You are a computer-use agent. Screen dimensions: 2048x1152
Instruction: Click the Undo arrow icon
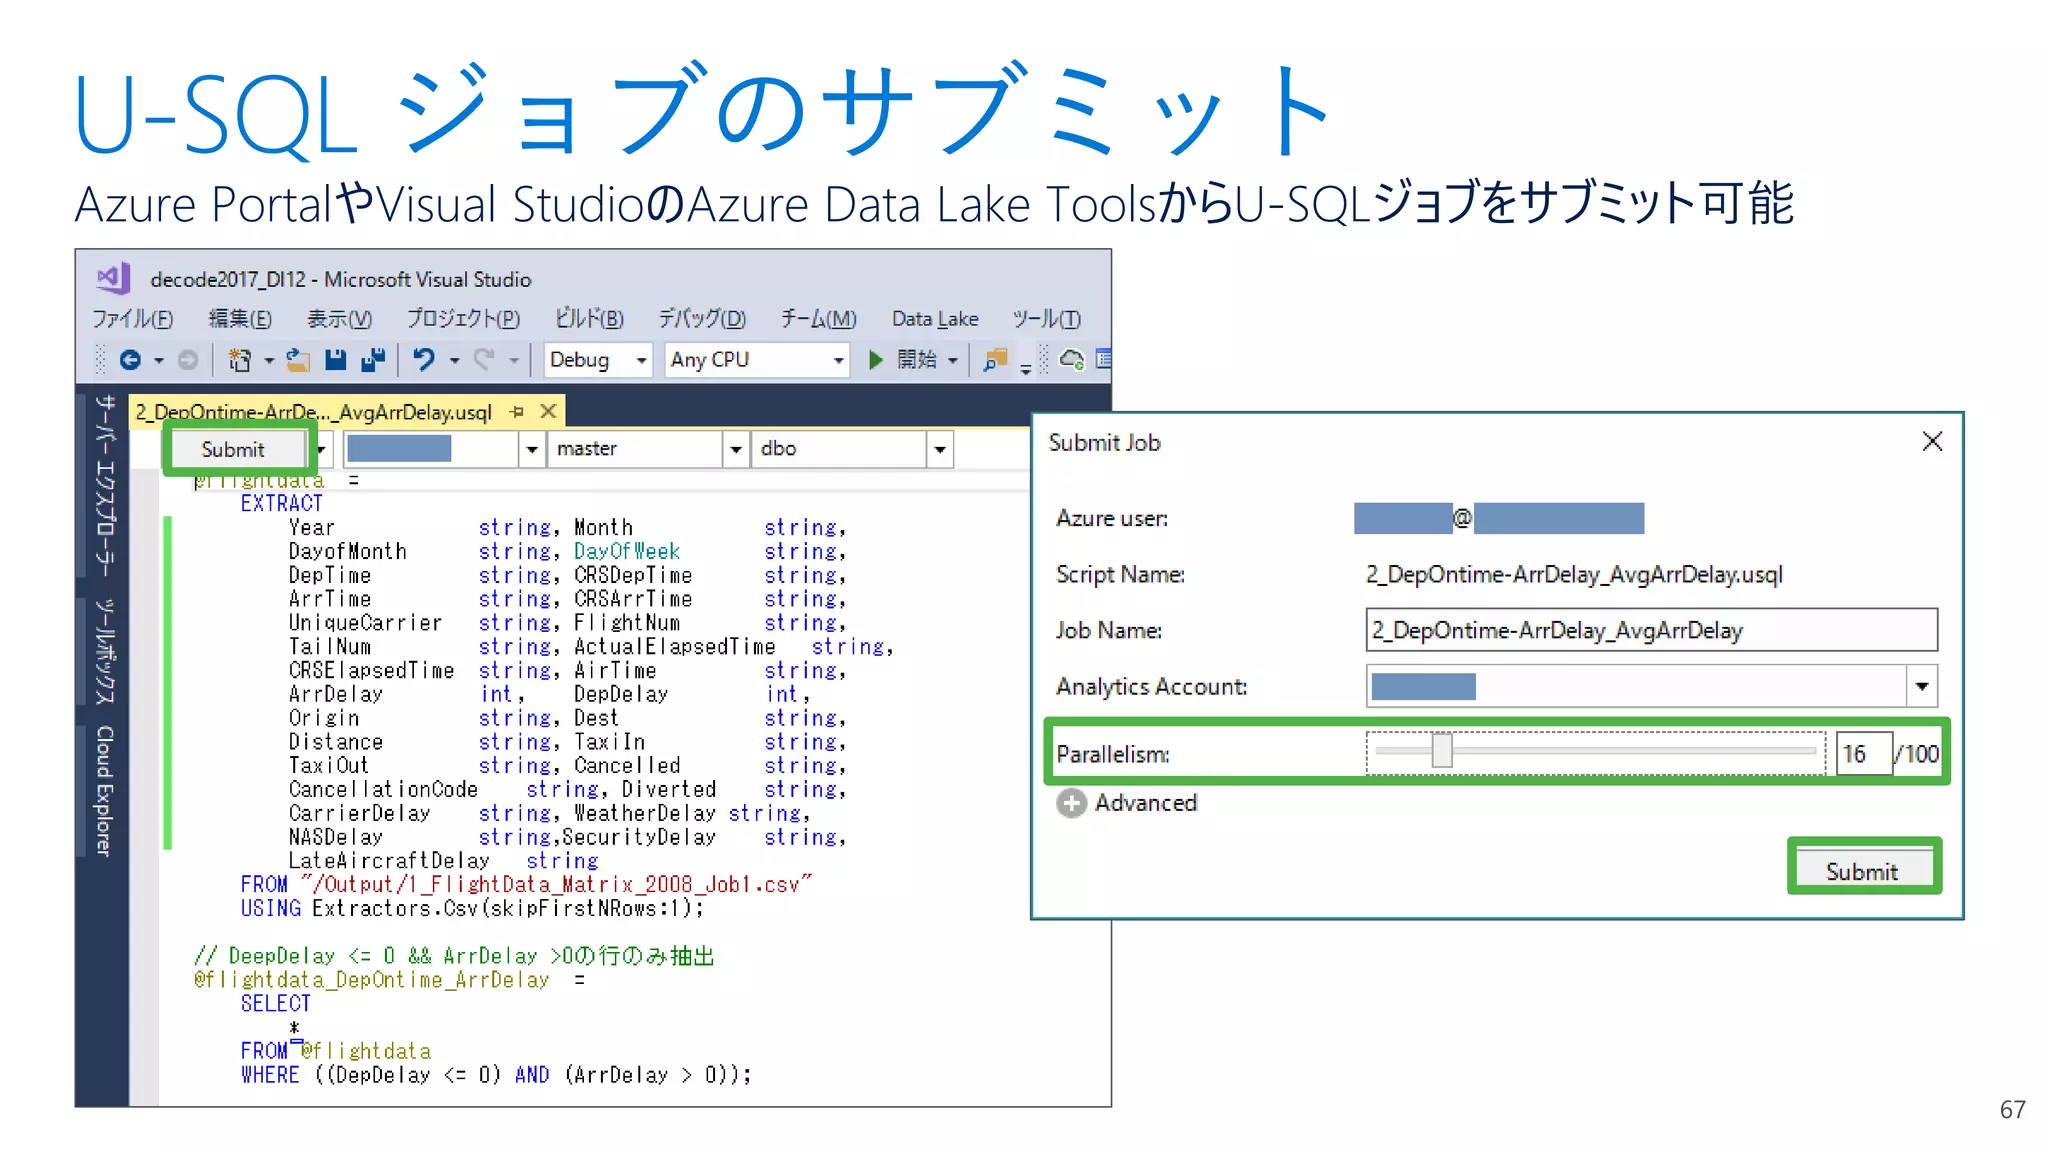click(x=424, y=360)
